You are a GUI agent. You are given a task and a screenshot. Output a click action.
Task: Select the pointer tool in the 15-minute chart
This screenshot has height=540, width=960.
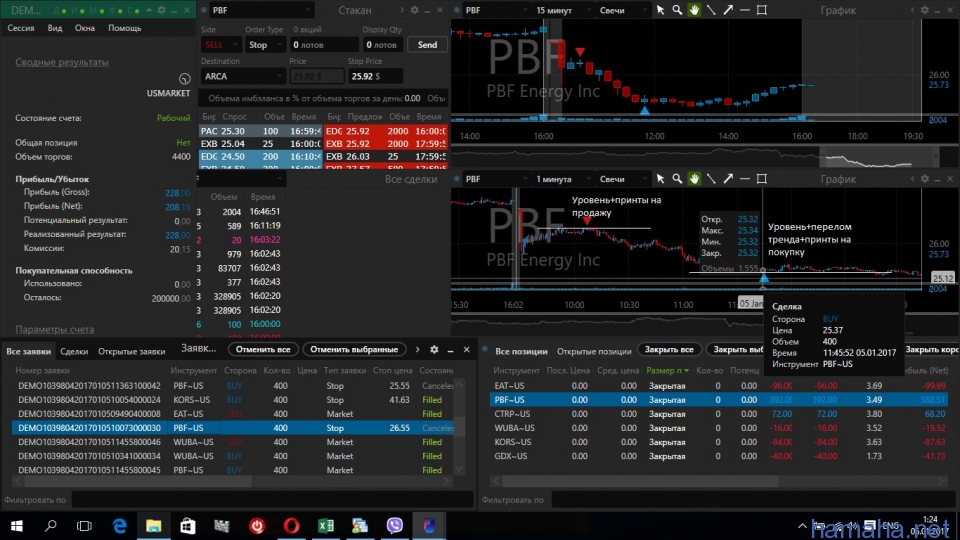pyautogui.click(x=660, y=10)
